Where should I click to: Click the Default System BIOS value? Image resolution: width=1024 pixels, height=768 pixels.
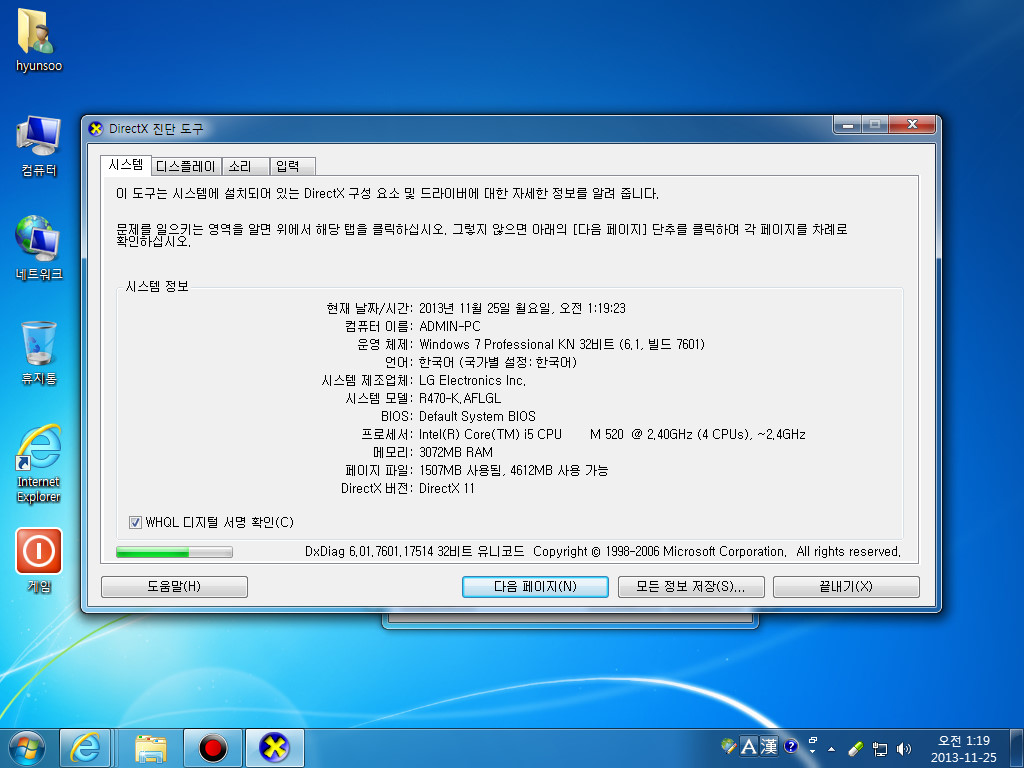[477, 417]
